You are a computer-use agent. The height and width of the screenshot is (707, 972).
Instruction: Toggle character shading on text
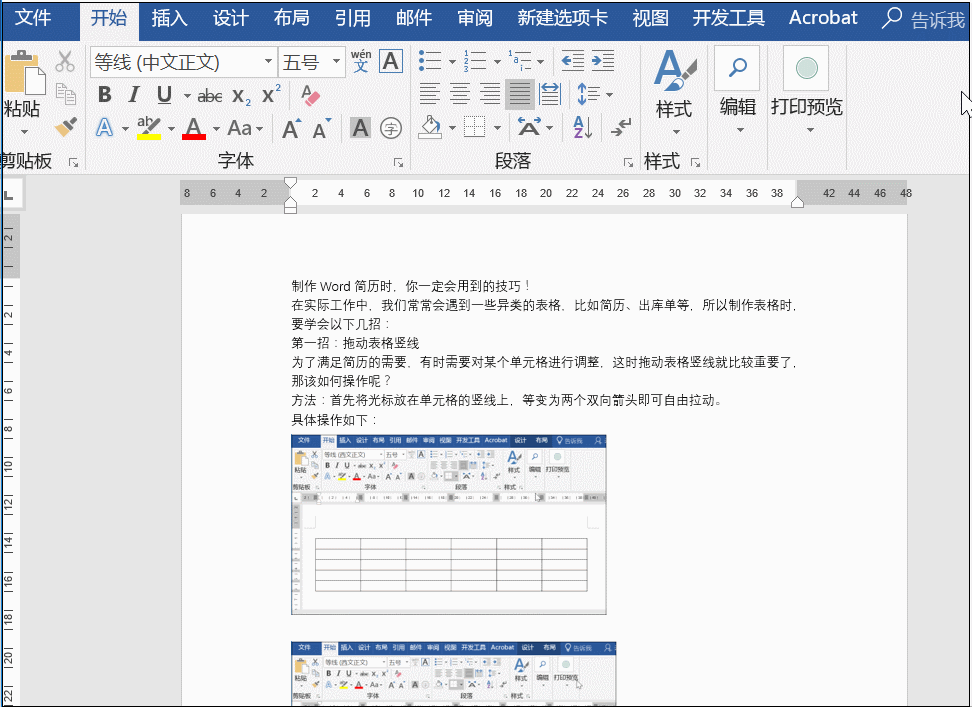tap(360, 128)
